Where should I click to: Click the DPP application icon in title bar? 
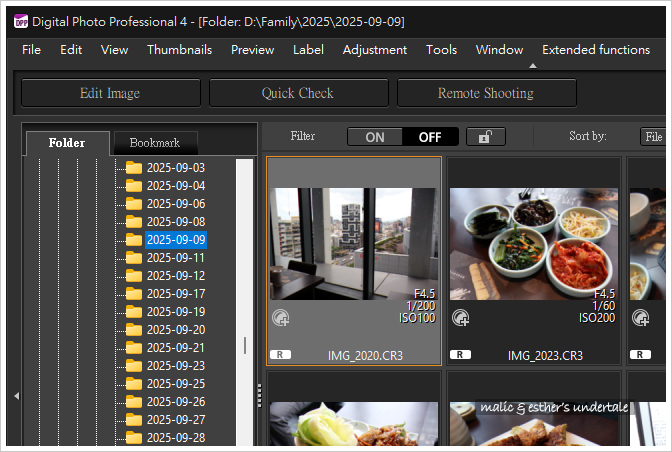(20, 21)
